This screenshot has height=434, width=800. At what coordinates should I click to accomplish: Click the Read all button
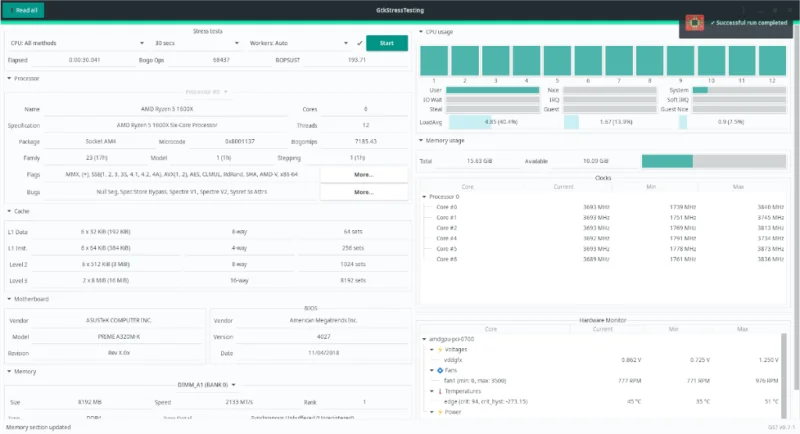point(23,10)
